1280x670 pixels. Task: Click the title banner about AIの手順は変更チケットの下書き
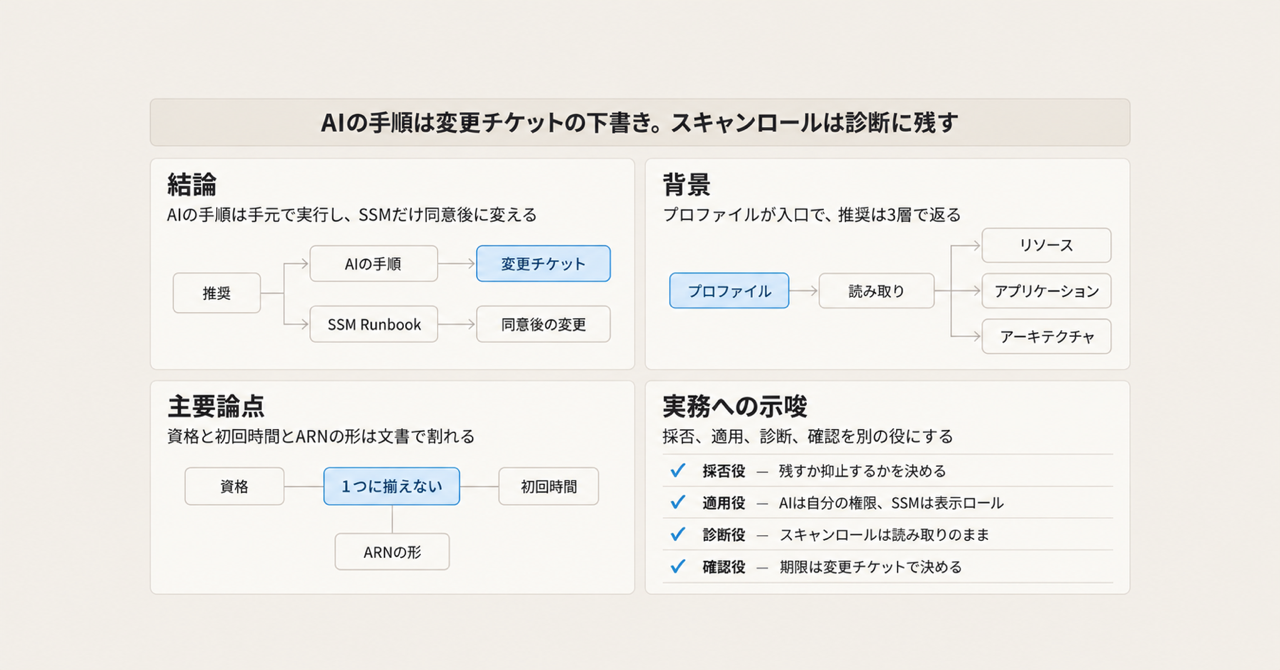pos(640,123)
